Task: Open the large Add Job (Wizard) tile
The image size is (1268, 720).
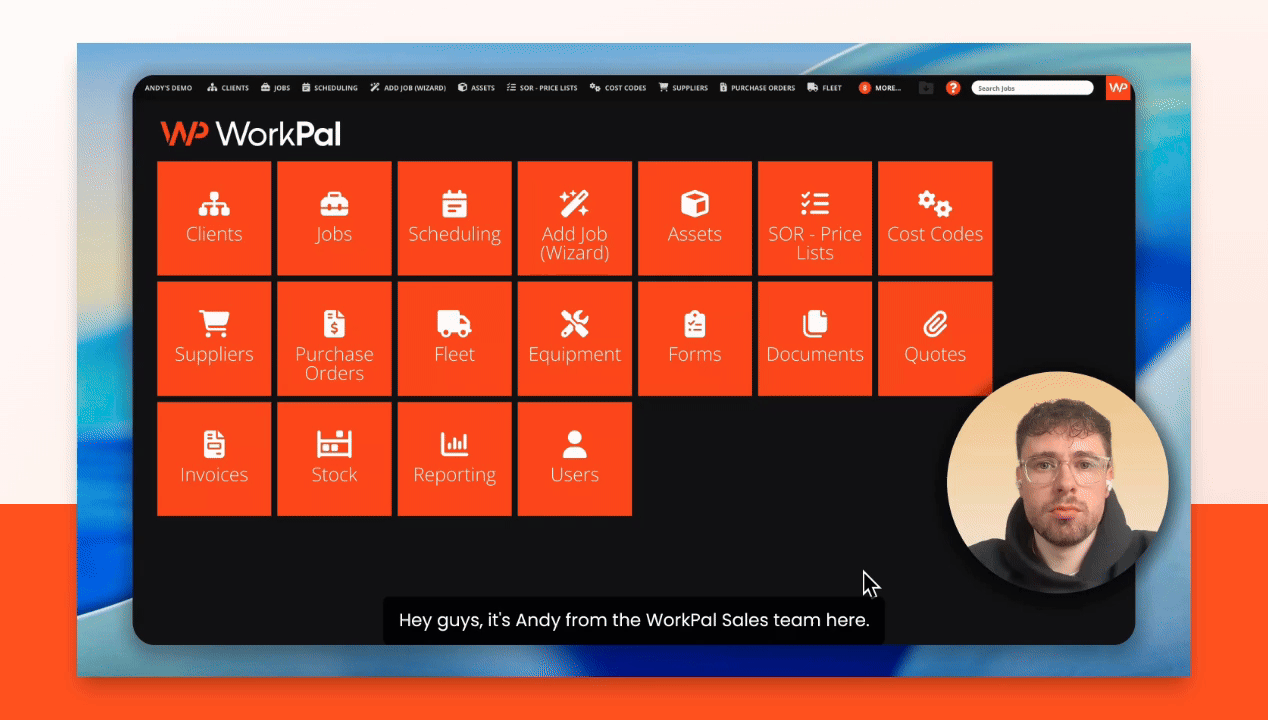Action: (574, 218)
